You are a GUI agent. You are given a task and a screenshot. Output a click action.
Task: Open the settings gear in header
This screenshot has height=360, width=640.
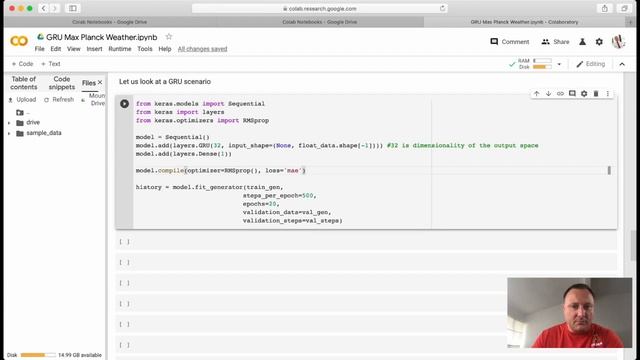tap(599, 42)
